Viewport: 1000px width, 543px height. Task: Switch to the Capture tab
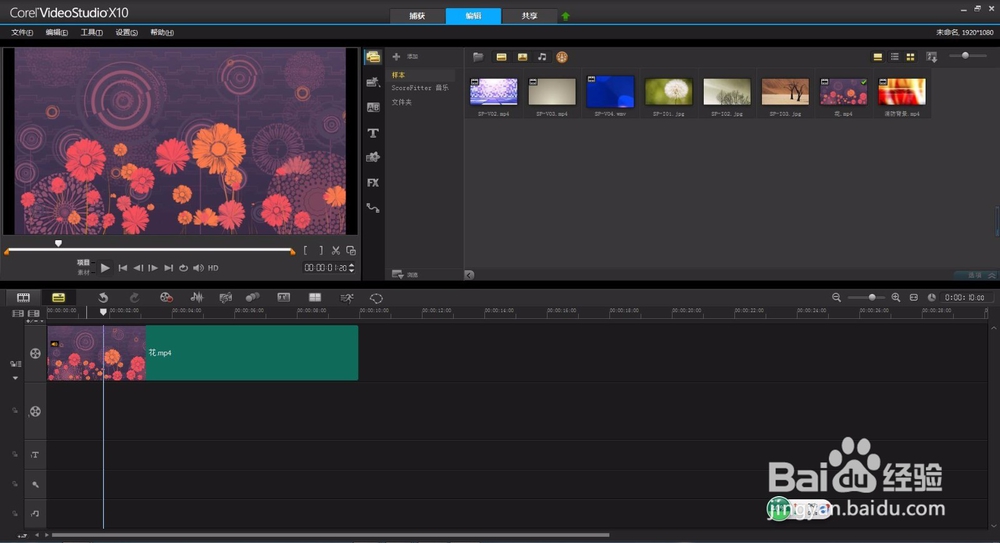pyautogui.click(x=417, y=16)
